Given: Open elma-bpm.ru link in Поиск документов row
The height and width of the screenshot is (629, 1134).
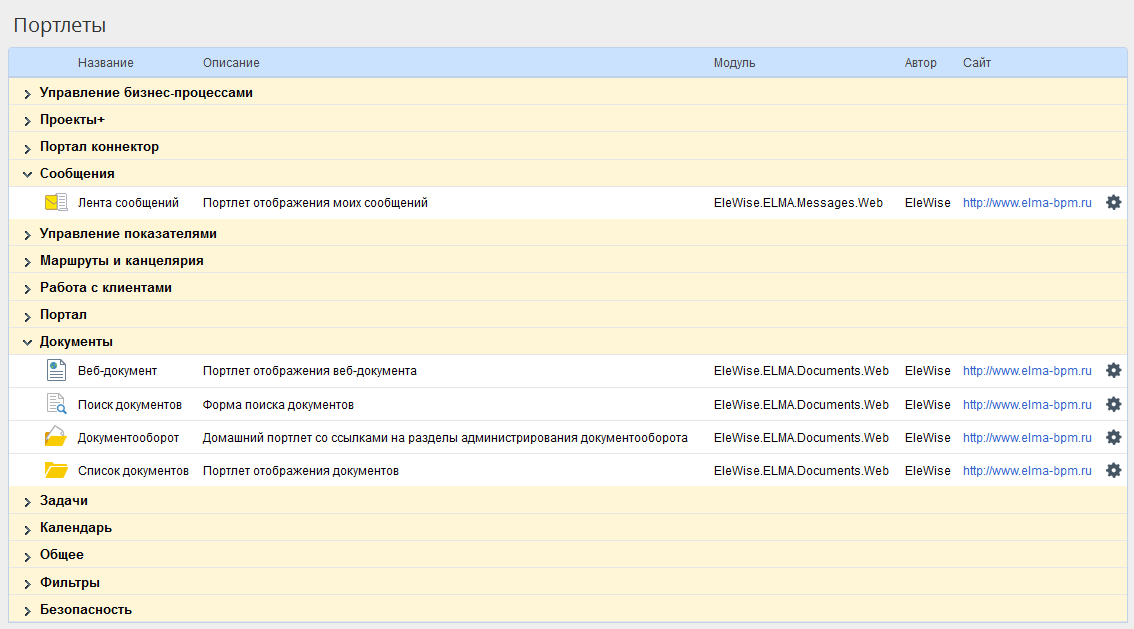Looking at the screenshot, I should (1027, 405).
